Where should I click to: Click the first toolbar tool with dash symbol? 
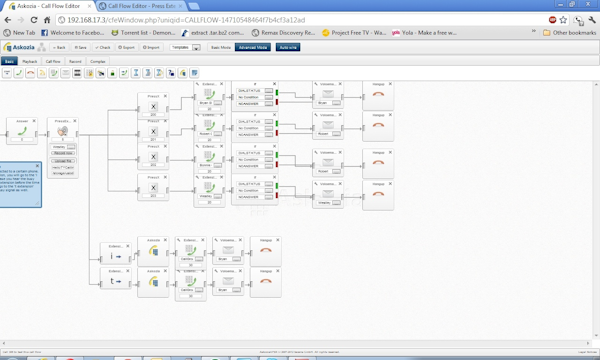7,73
